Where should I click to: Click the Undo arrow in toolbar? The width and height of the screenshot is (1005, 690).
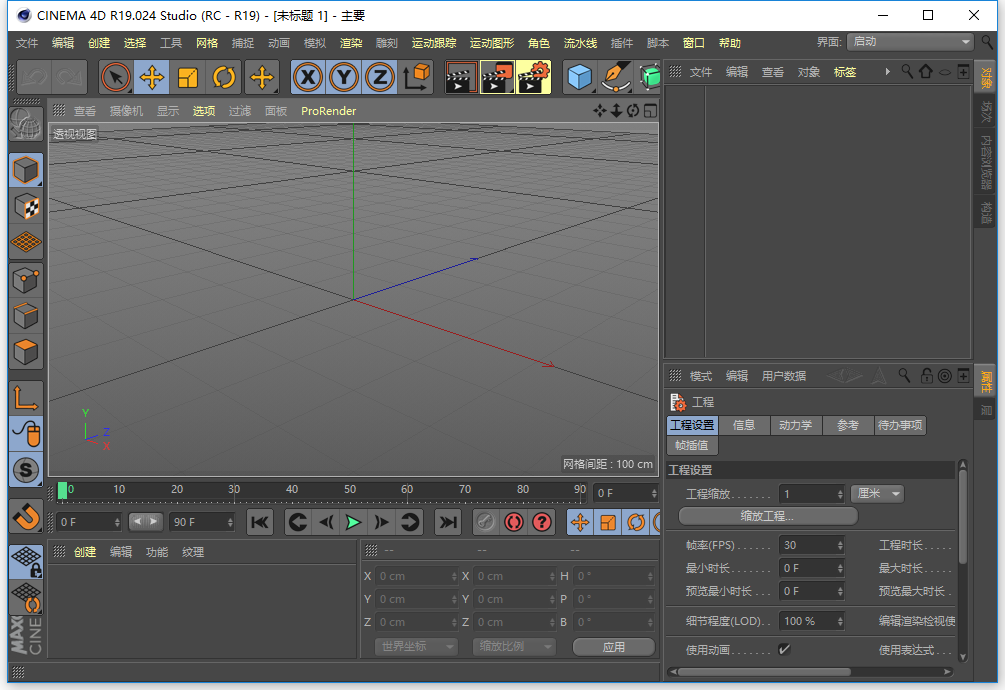35,78
